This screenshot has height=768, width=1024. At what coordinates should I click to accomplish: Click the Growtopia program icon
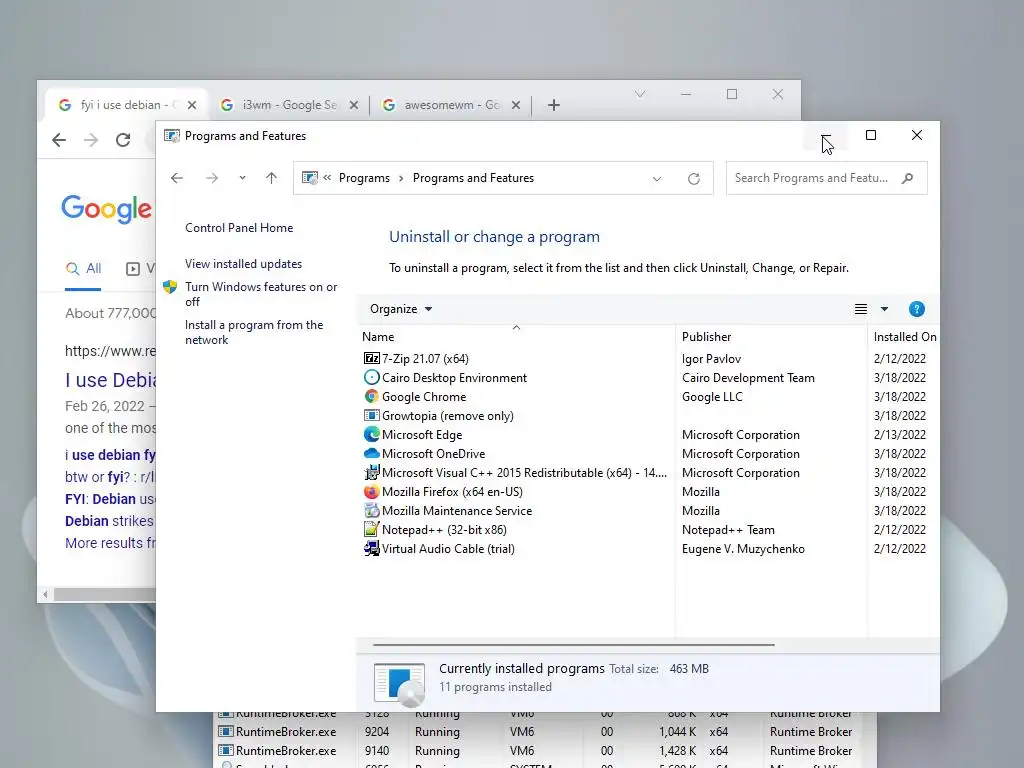(372, 415)
